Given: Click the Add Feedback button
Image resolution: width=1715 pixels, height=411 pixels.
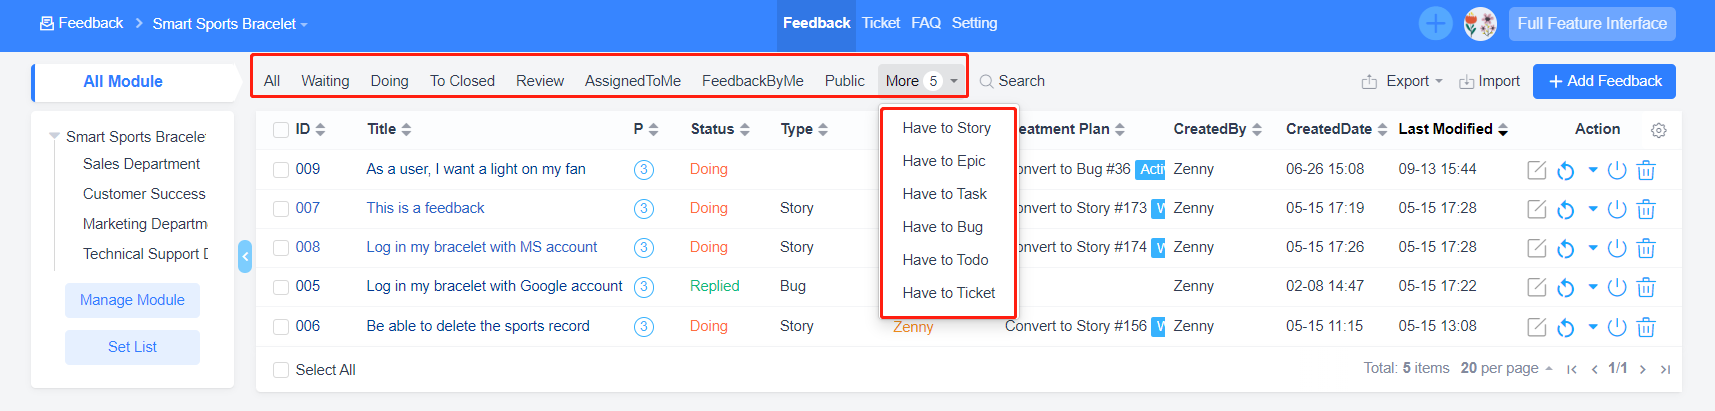Looking at the screenshot, I should 1604,81.
